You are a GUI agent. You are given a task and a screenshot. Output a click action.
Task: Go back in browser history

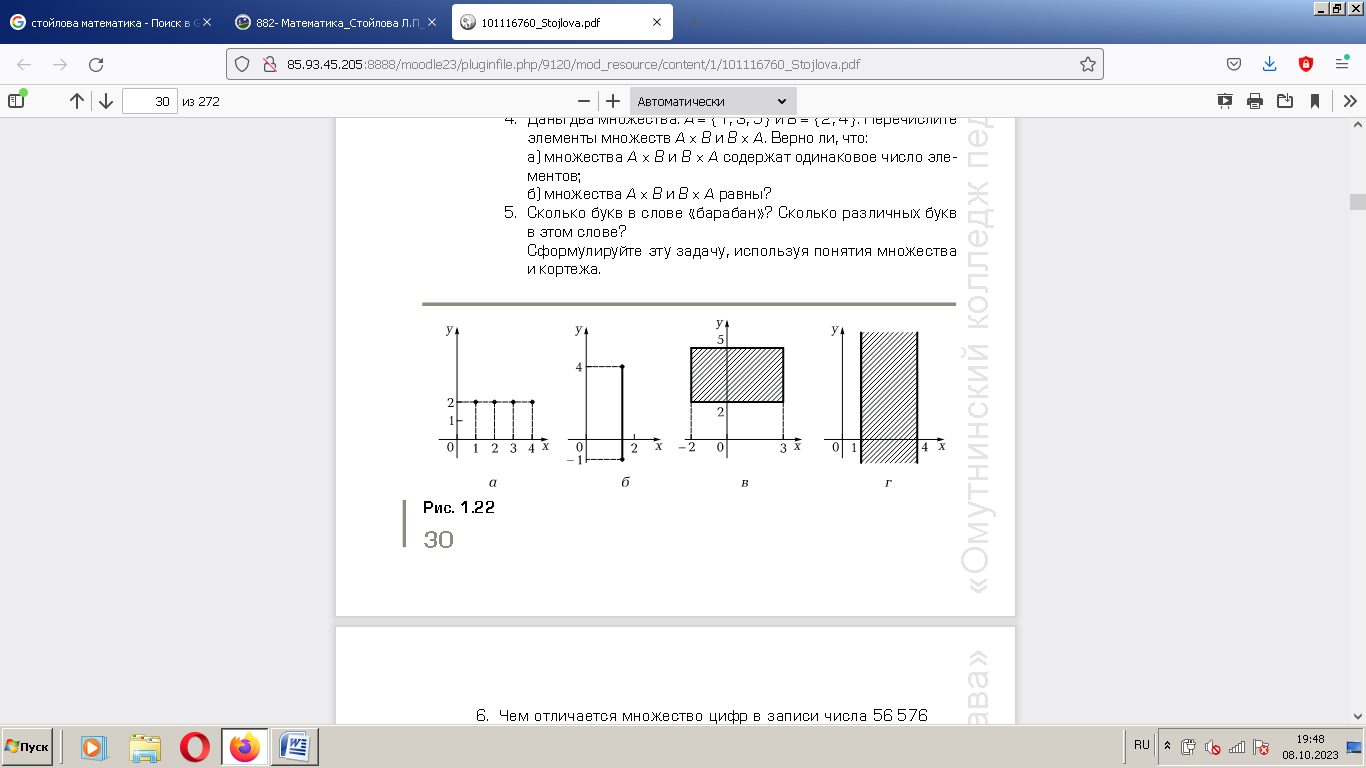24,64
